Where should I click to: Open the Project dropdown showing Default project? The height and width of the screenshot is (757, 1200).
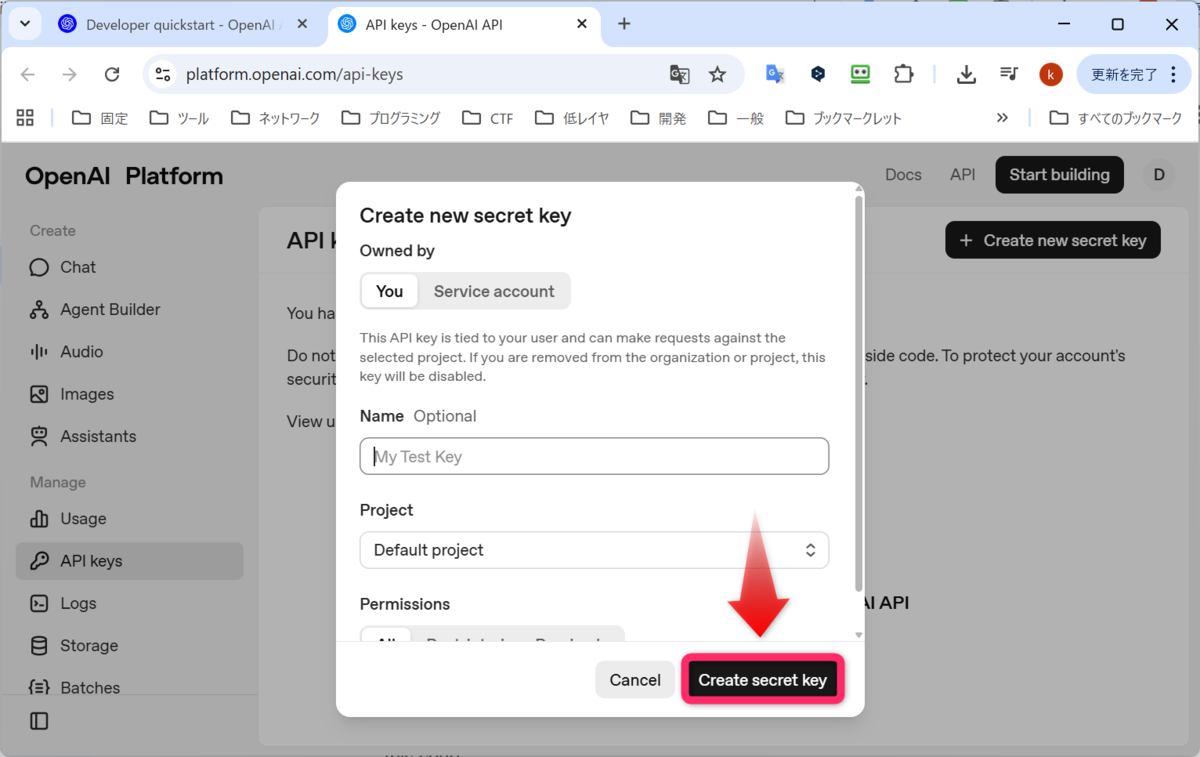[594, 550]
